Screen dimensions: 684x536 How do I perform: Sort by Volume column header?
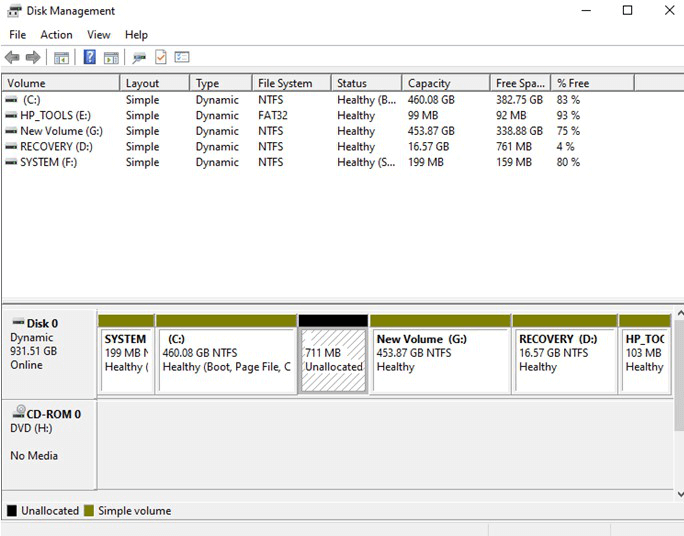(x=61, y=83)
